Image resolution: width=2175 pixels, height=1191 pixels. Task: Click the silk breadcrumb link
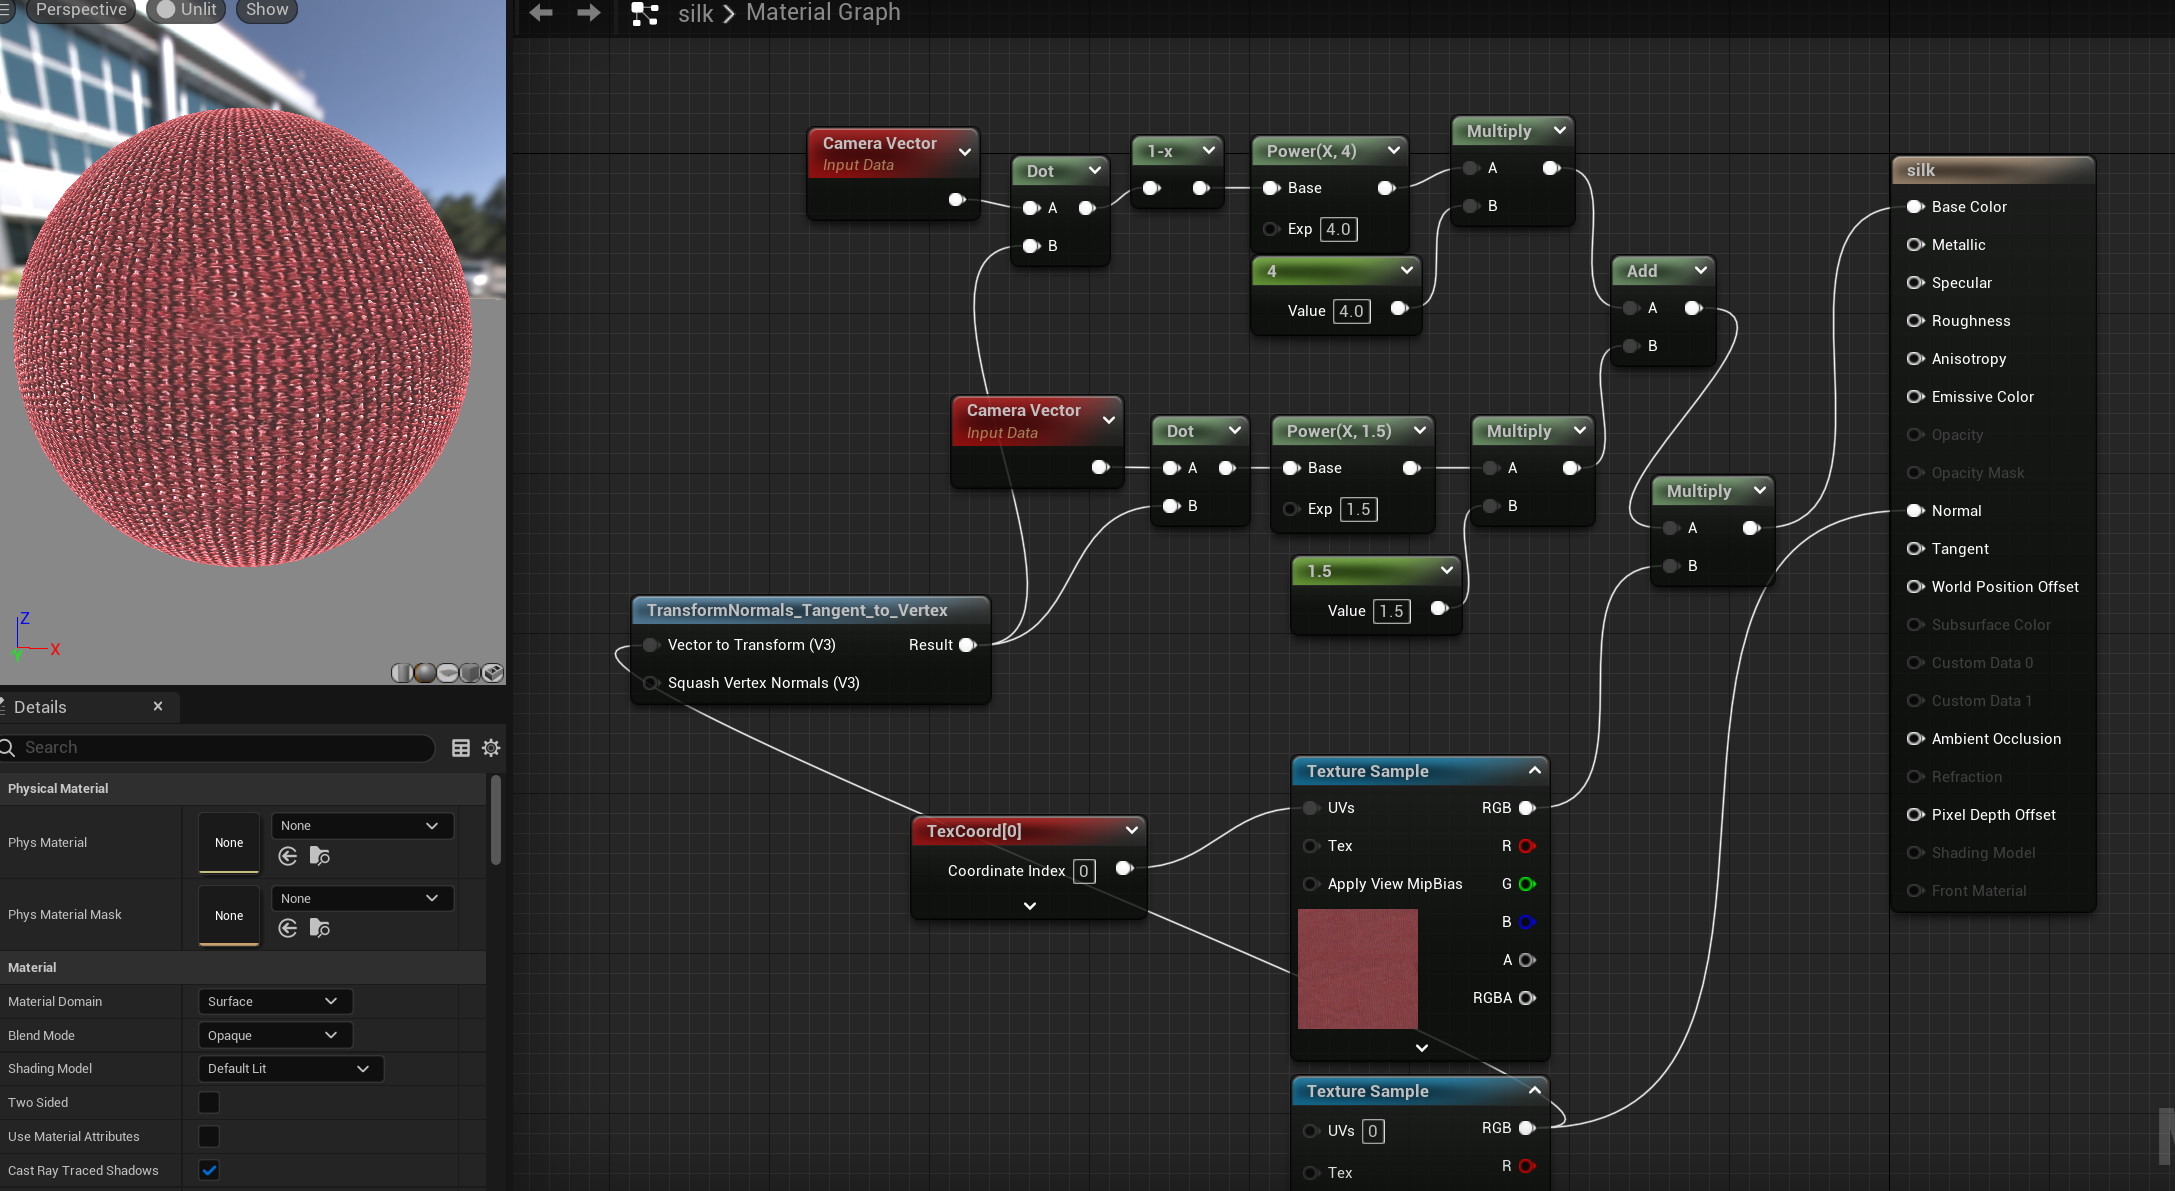[x=695, y=14]
